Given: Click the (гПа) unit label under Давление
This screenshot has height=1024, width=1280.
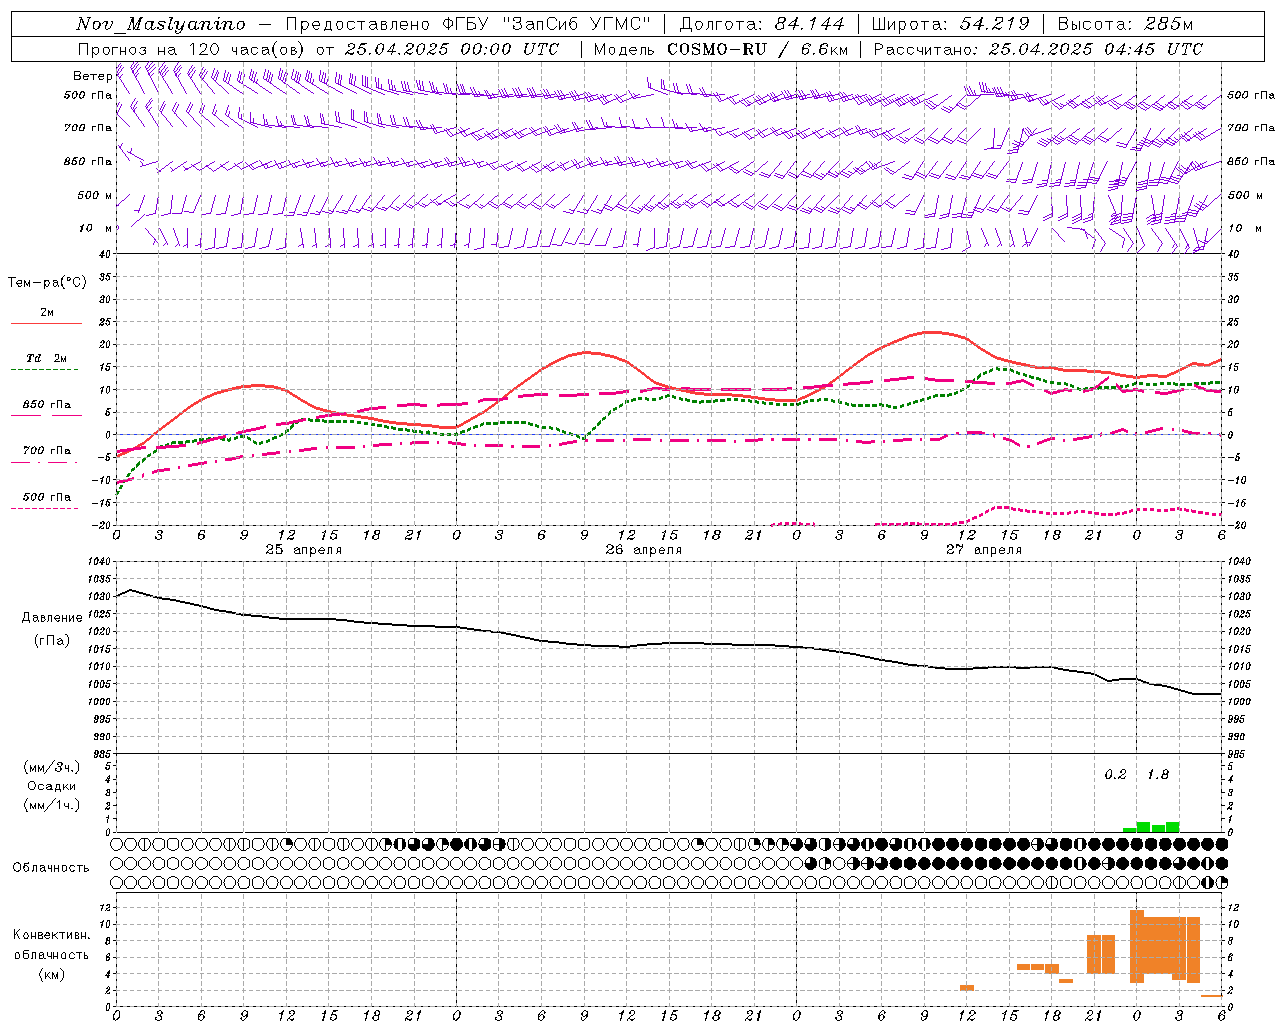Looking at the screenshot, I should (51, 640).
